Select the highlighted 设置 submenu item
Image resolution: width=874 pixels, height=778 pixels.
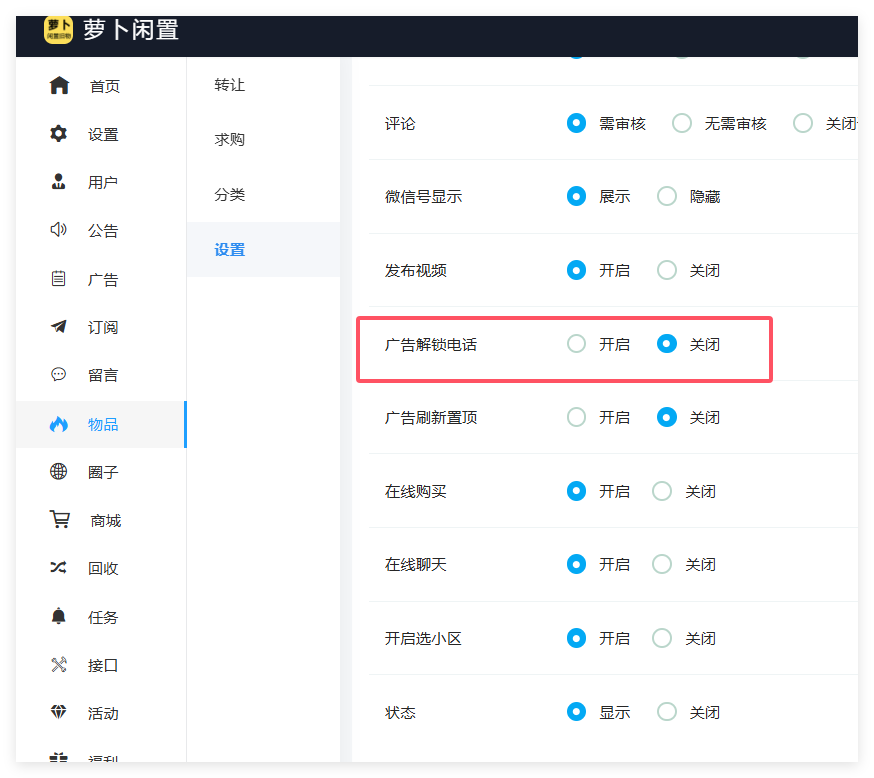pos(264,250)
